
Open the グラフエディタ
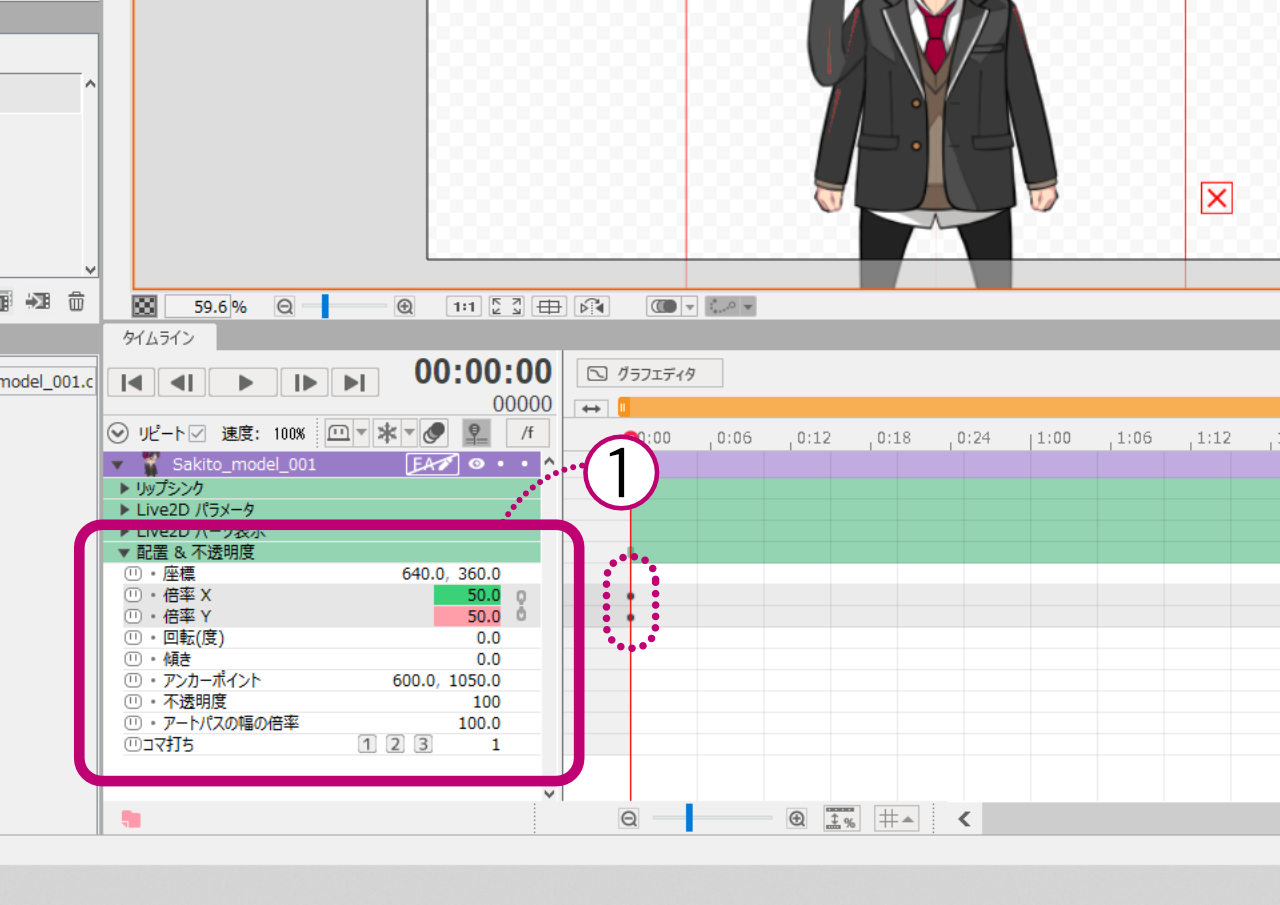(650, 374)
